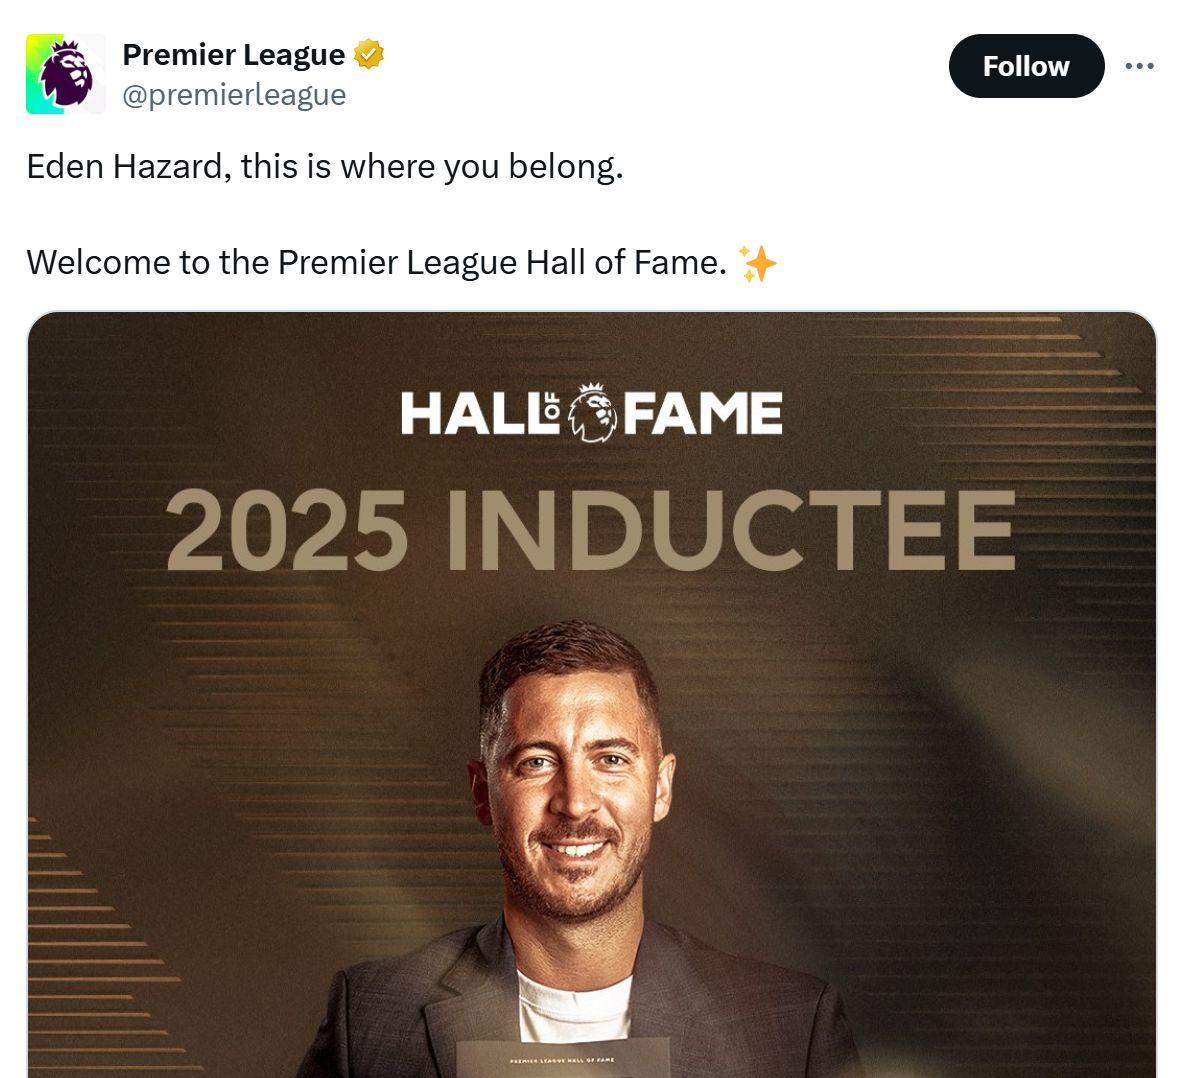This screenshot has height=1078, width=1180.
Task: Click the Premier League display name
Action: click(235, 55)
